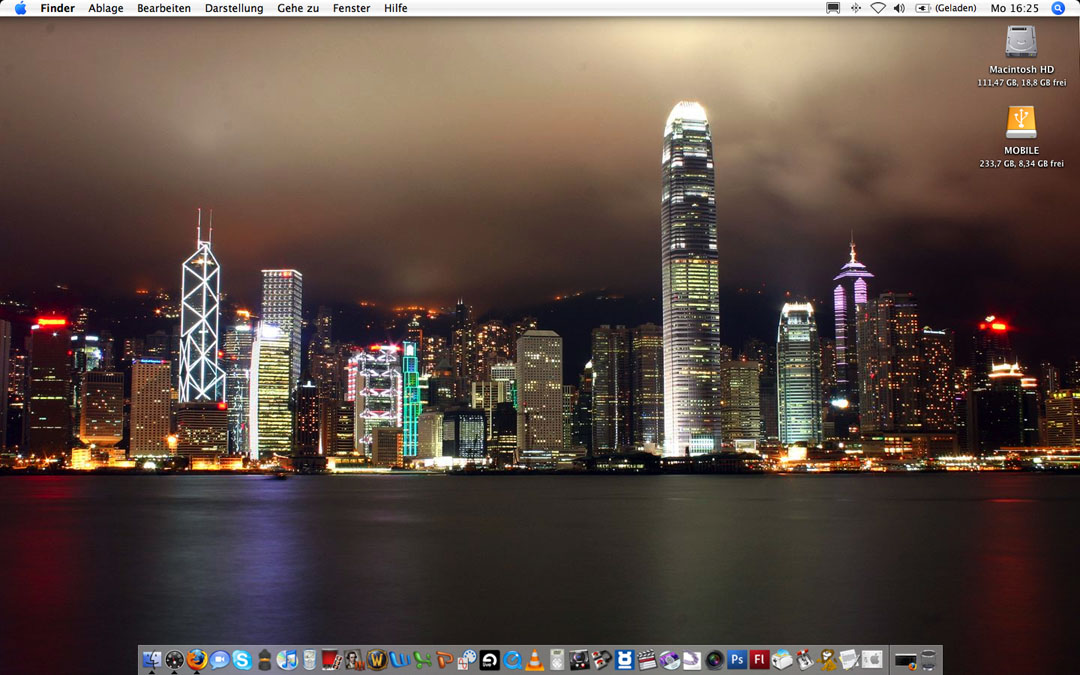Open Microsoft Excel from the Dock
The height and width of the screenshot is (675, 1080).
pos(422,660)
